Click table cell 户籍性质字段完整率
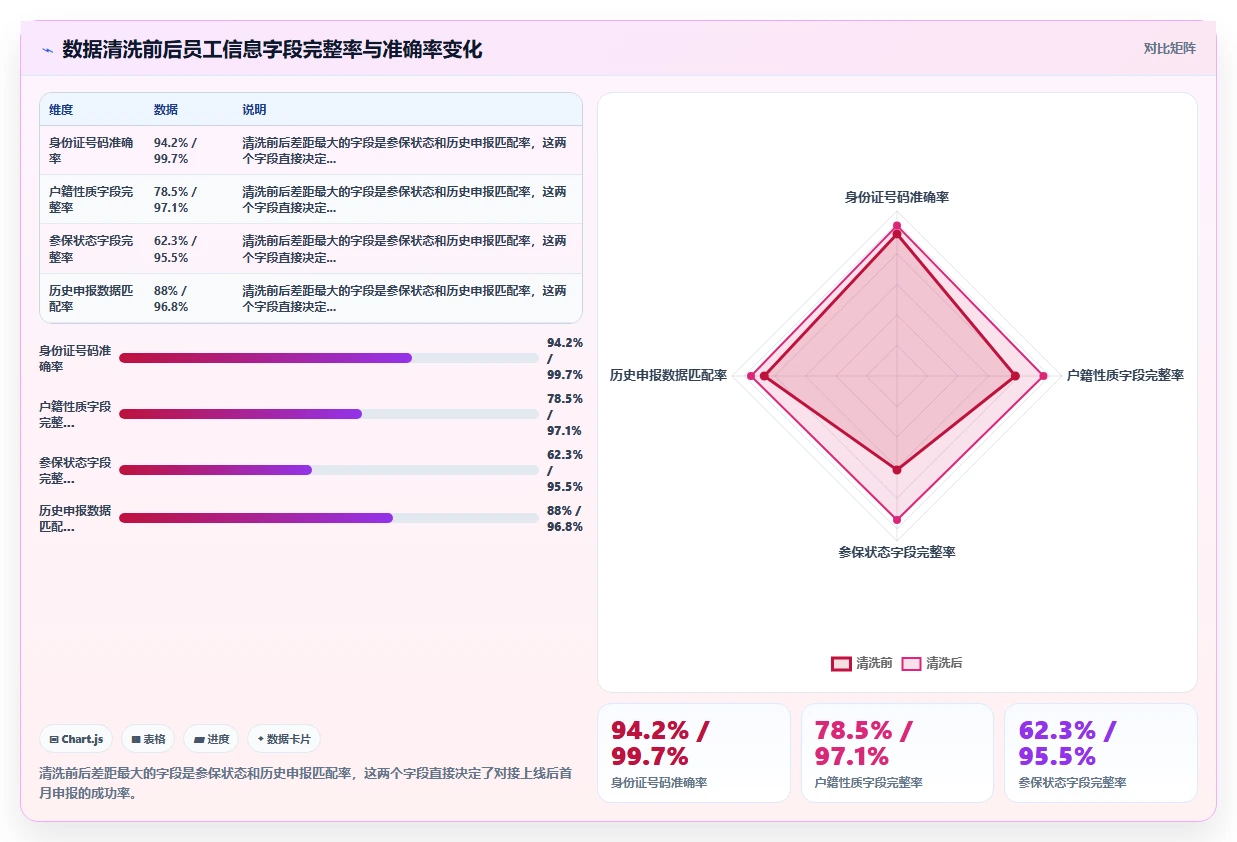 point(92,199)
